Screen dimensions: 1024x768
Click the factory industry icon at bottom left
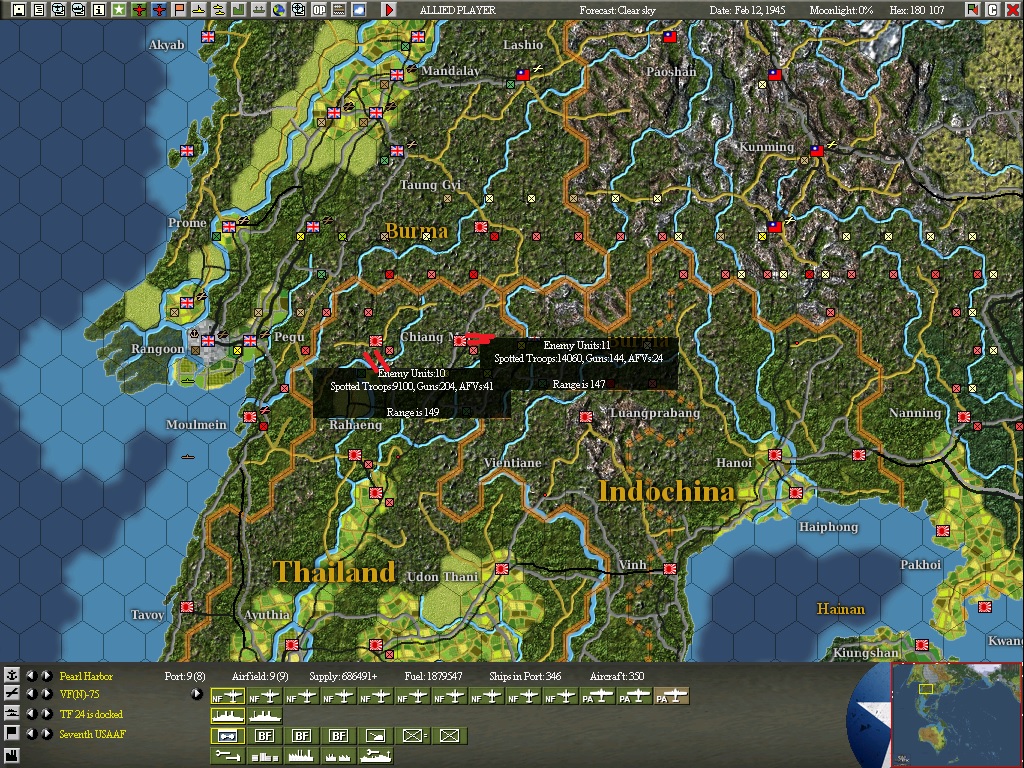pos(12,757)
